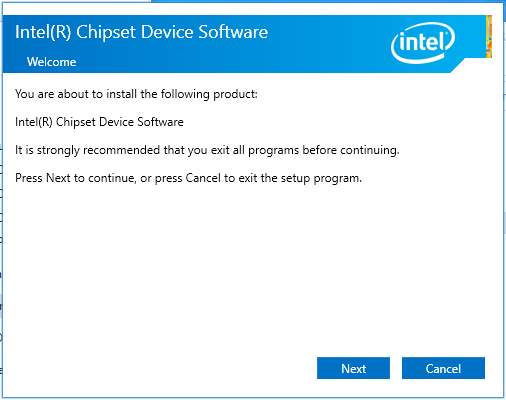Click the Welcome step label in the banner
Screen dimensions: 506x400
pos(51,62)
